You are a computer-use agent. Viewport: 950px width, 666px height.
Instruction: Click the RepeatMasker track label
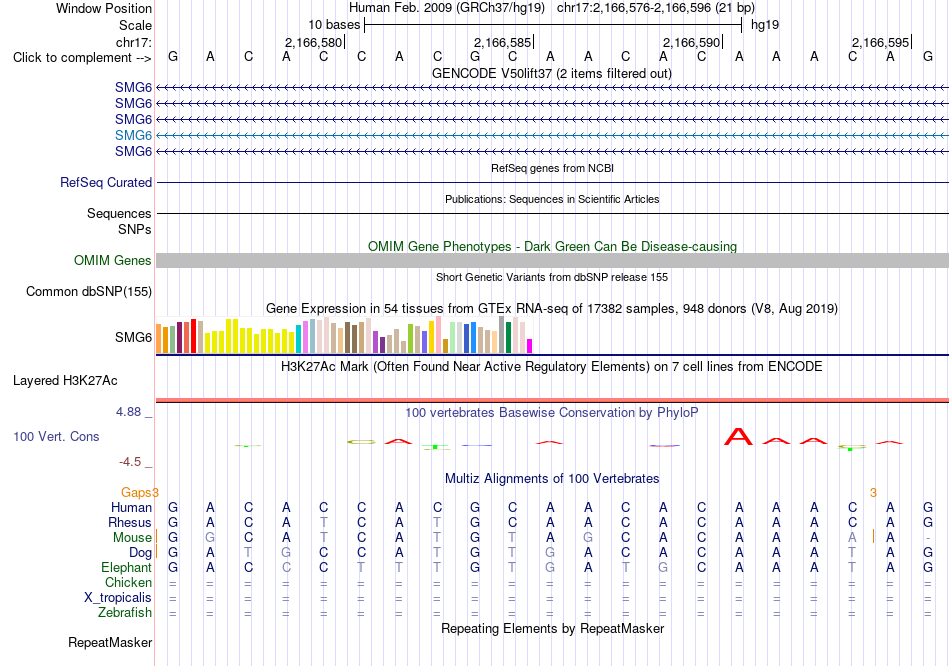(x=110, y=642)
